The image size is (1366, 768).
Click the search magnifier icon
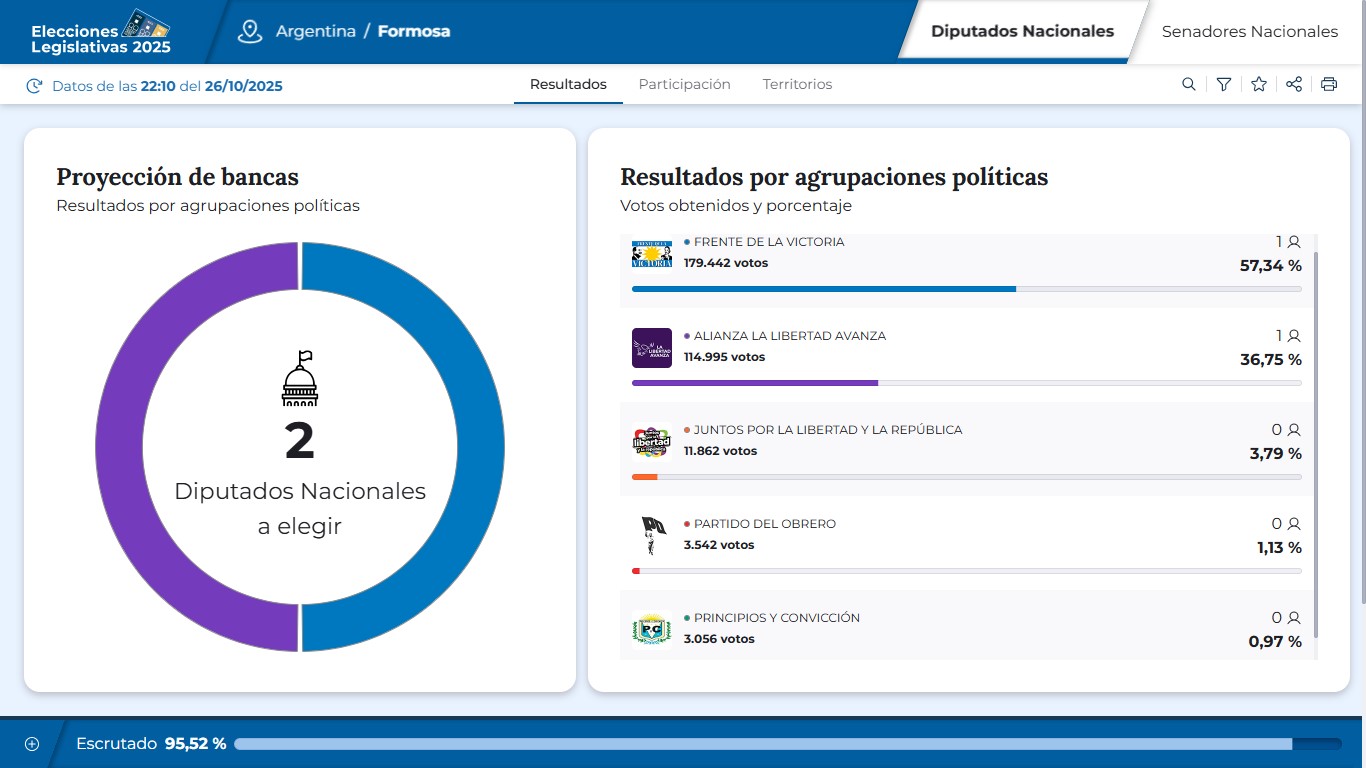1188,85
